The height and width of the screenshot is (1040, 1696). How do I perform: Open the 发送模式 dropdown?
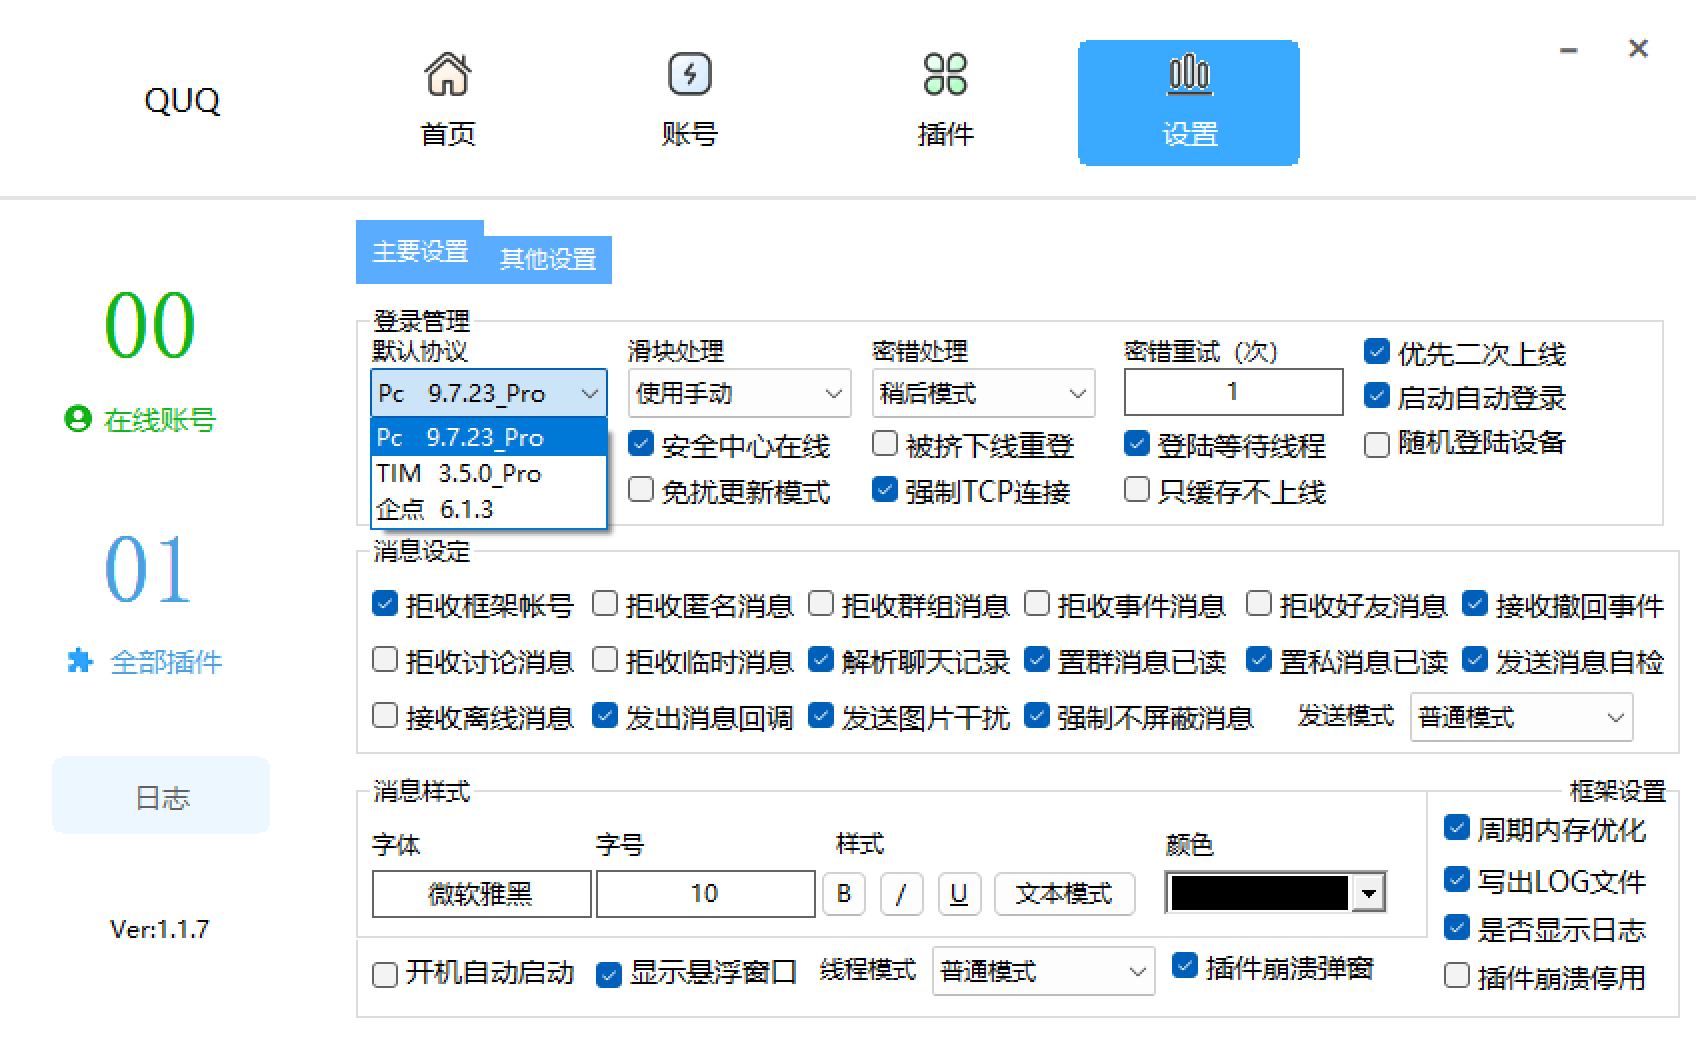pyautogui.click(x=1520, y=717)
